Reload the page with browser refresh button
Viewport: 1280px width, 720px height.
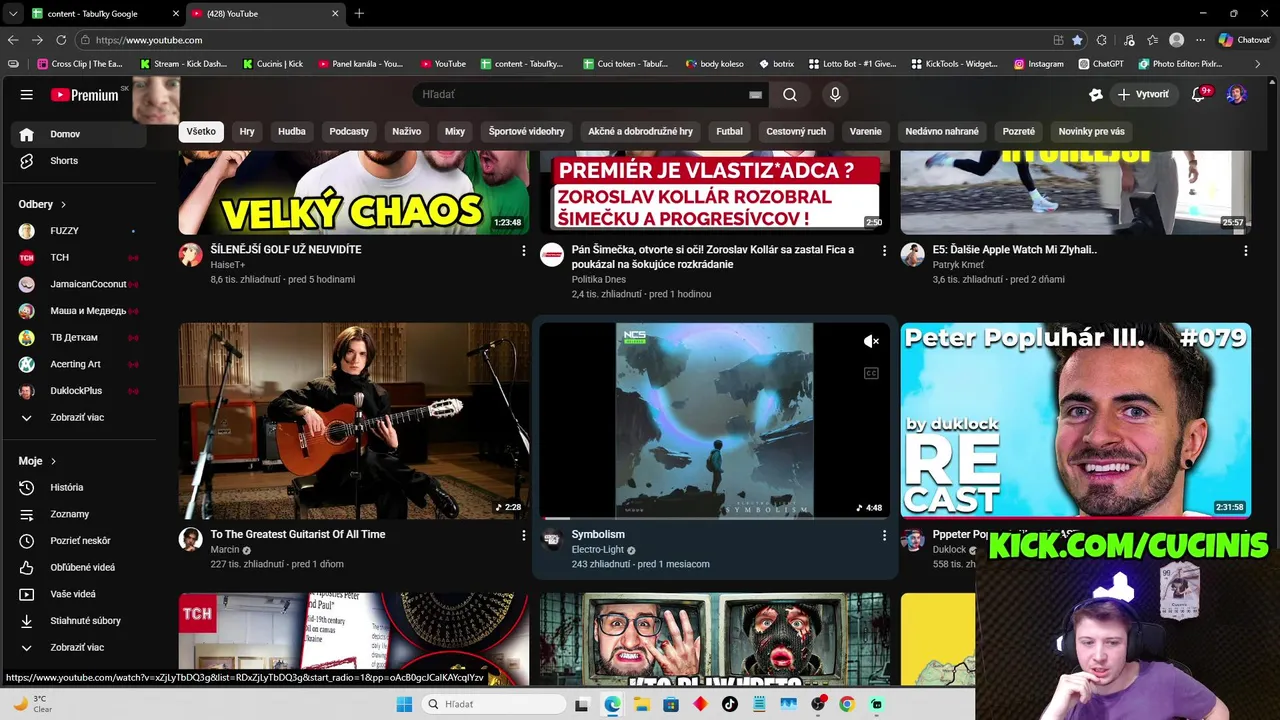coord(61,40)
